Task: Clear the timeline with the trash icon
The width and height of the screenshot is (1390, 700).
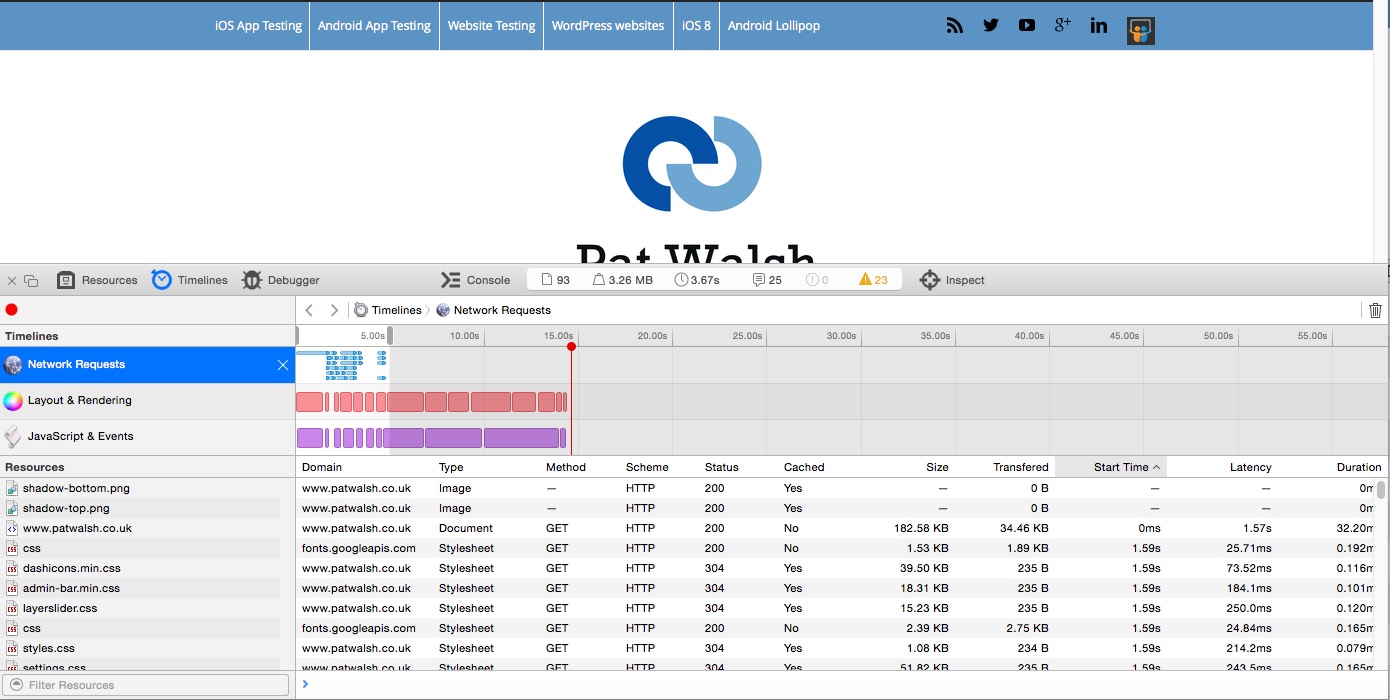Action: (x=1375, y=310)
